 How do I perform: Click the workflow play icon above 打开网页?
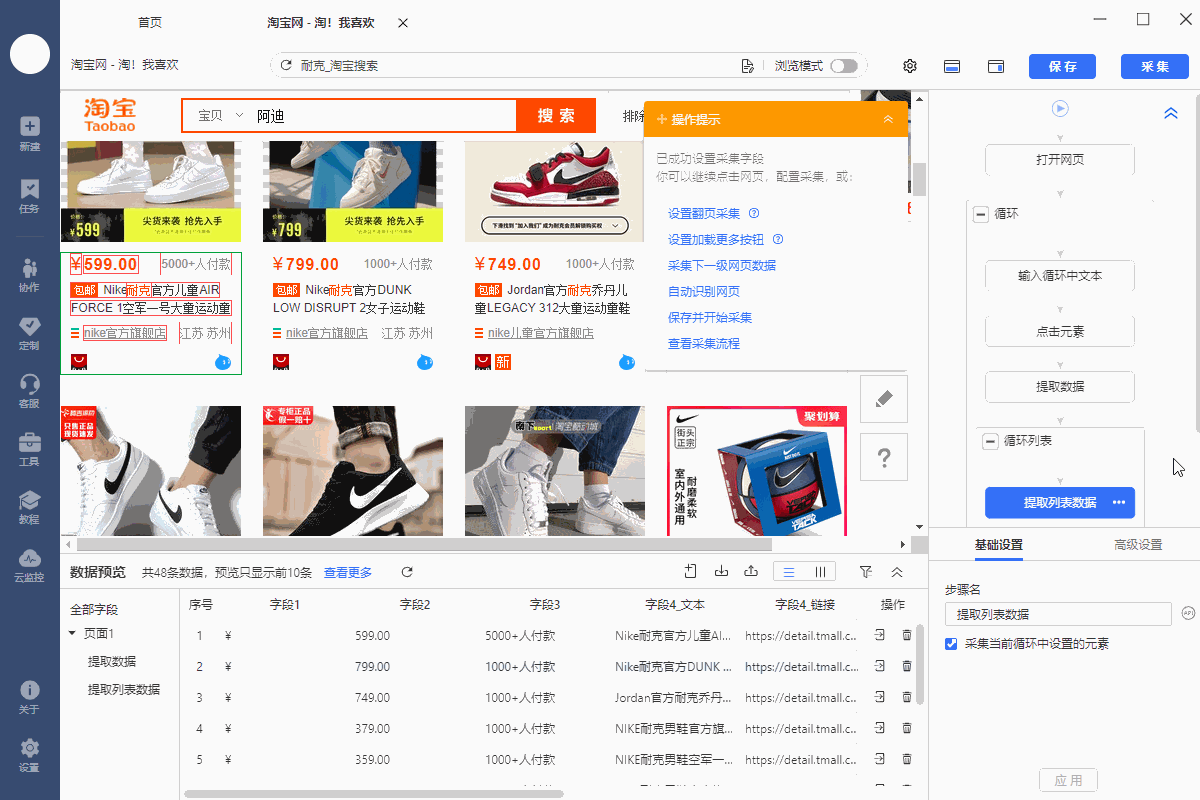[x=1060, y=108]
